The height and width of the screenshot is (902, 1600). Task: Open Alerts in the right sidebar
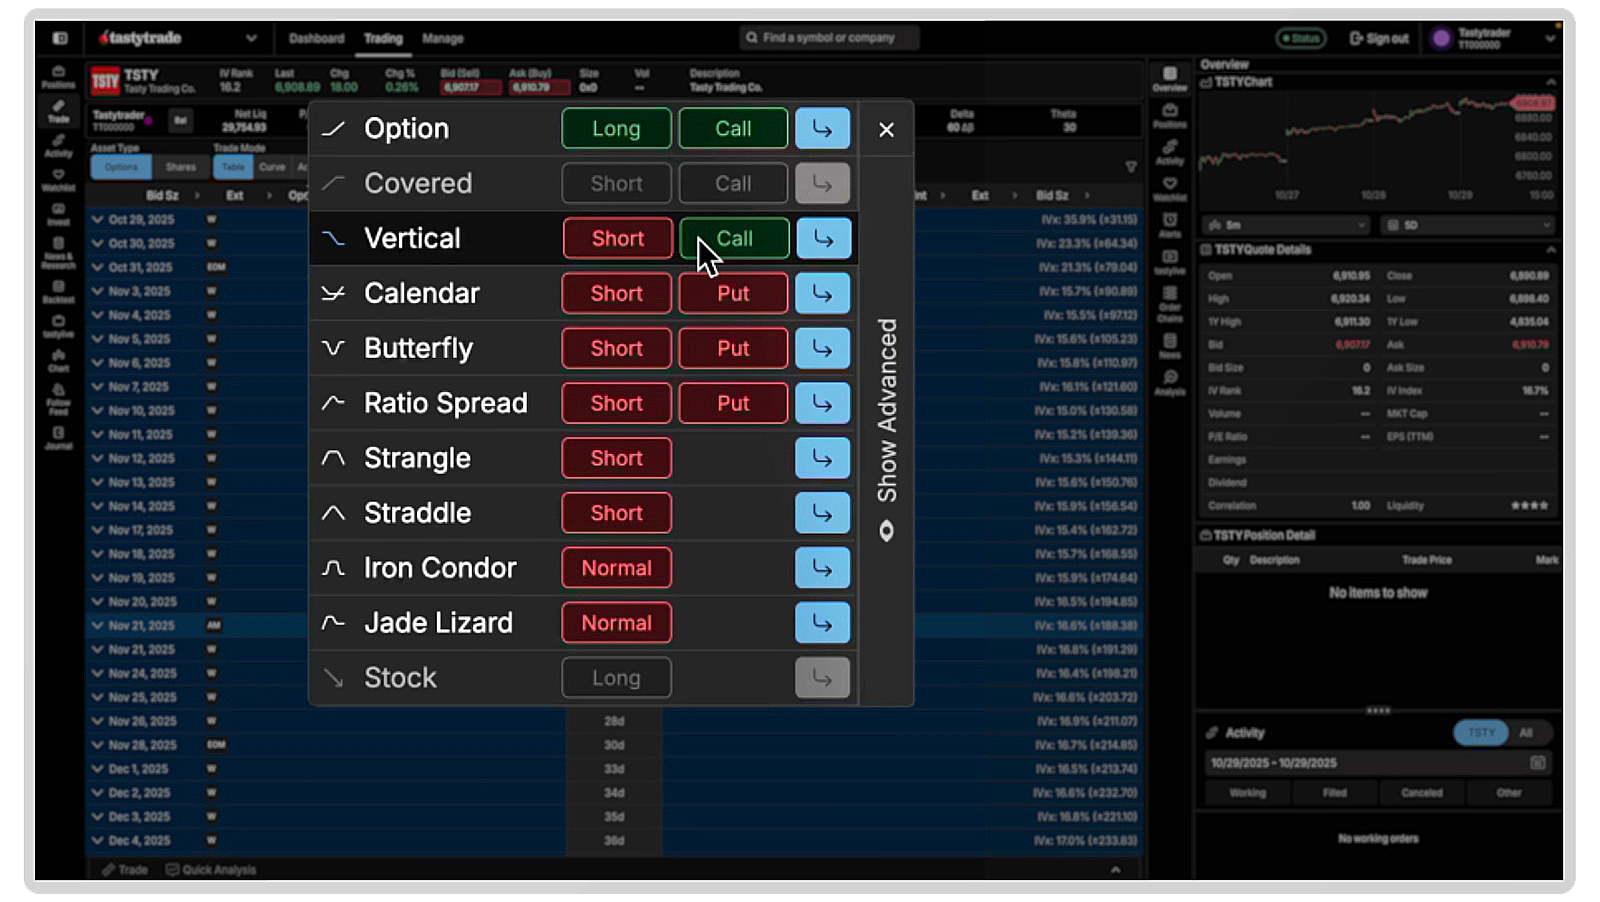click(1168, 222)
